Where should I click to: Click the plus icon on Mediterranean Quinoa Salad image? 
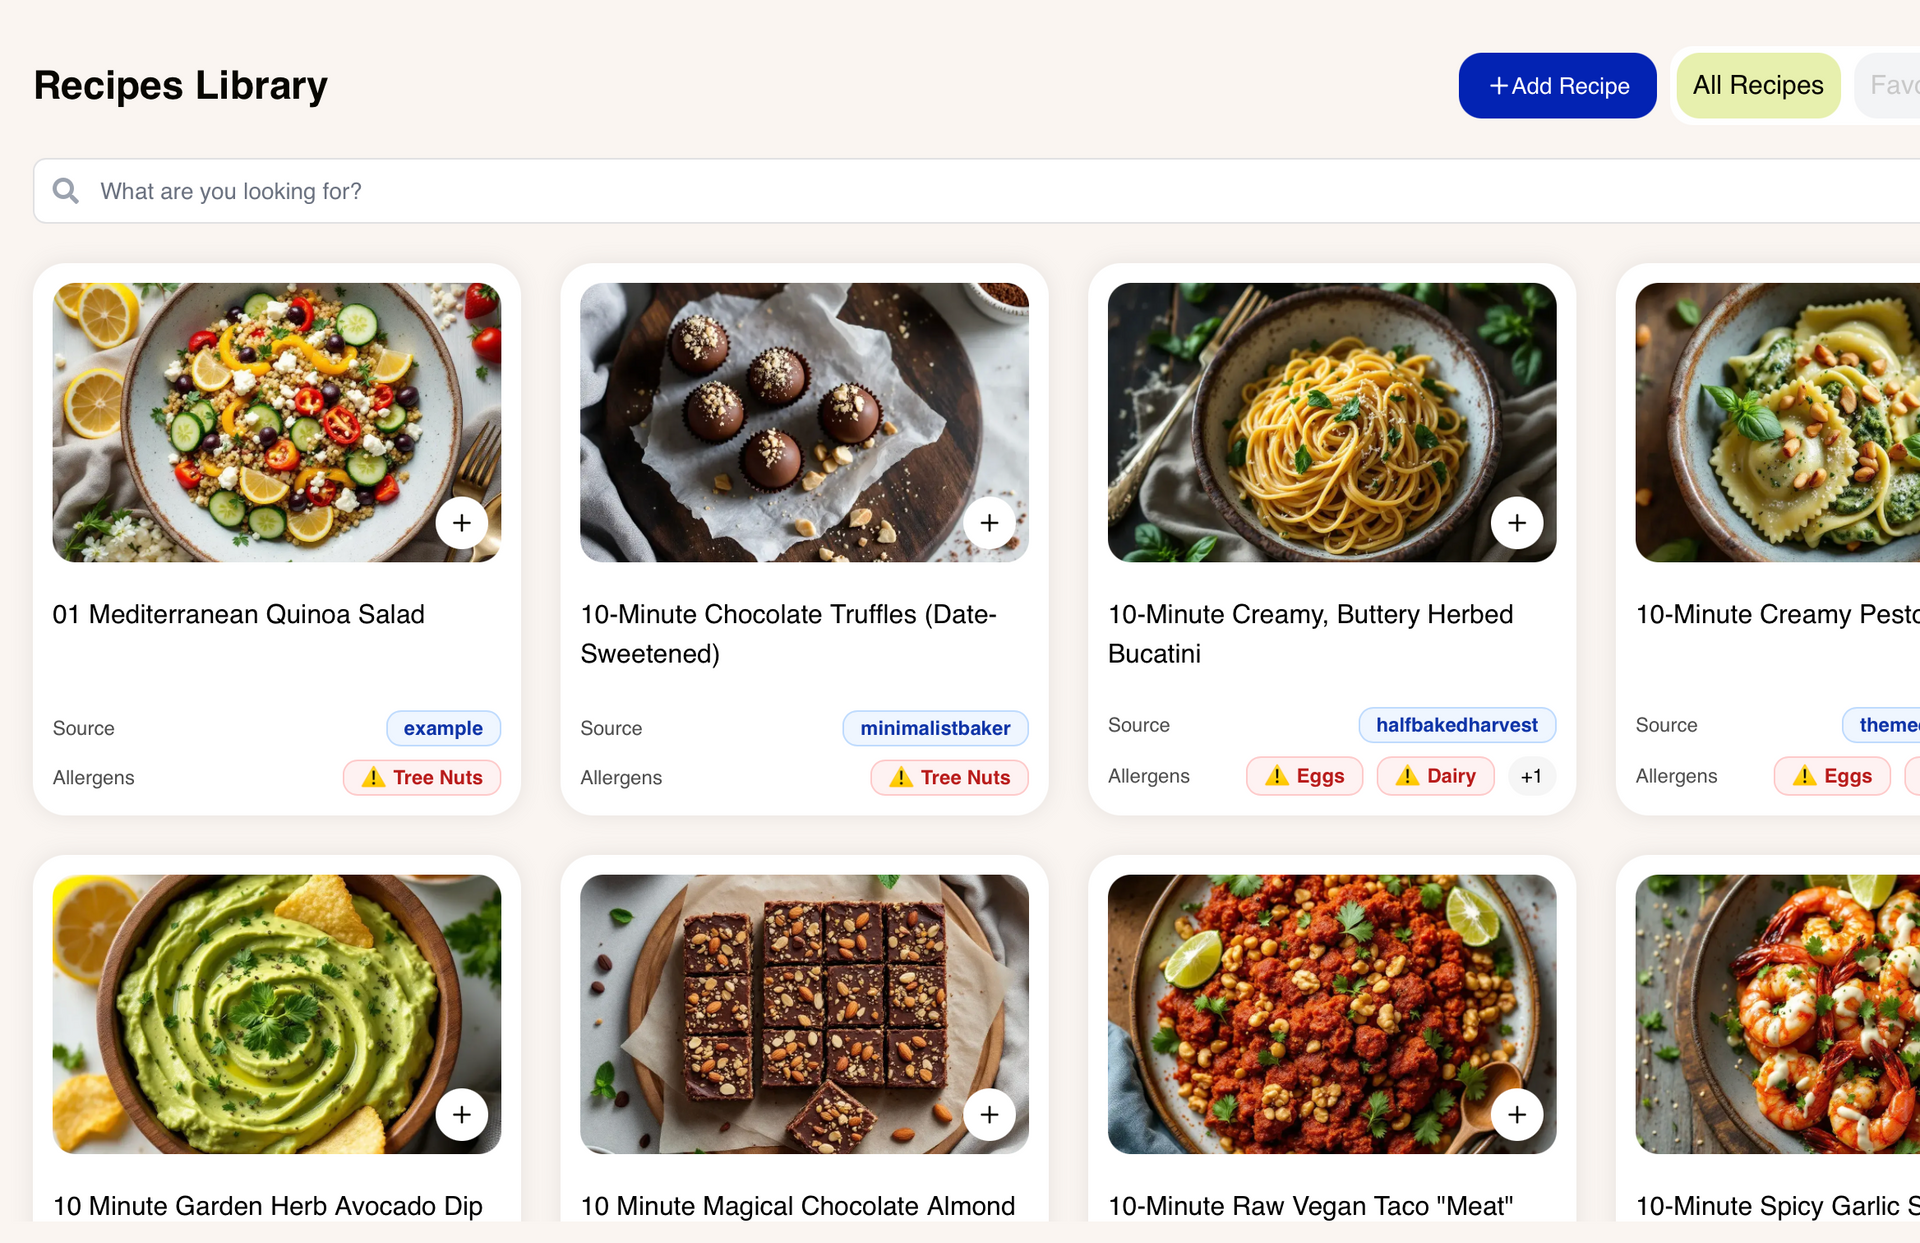(462, 522)
